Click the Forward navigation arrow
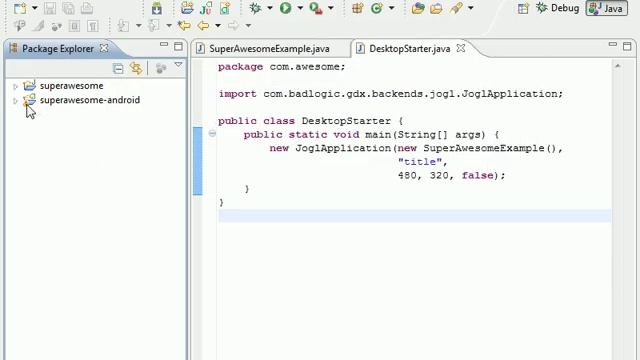Viewport: 640px width, 360px height. (233, 26)
